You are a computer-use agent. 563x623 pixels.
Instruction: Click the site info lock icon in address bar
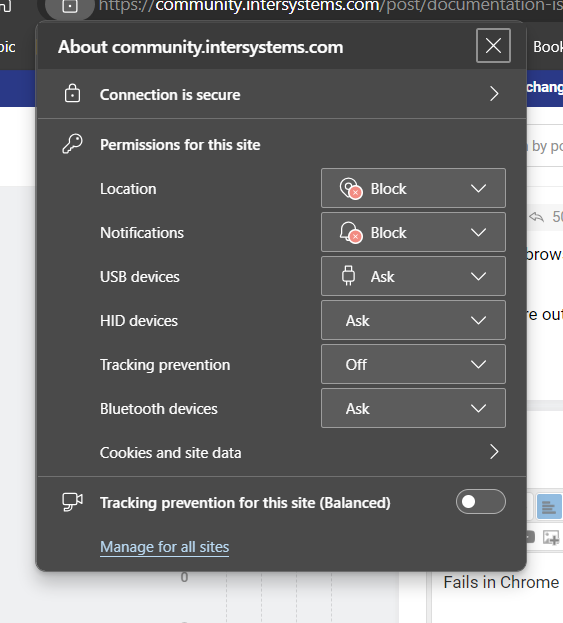(70, 7)
